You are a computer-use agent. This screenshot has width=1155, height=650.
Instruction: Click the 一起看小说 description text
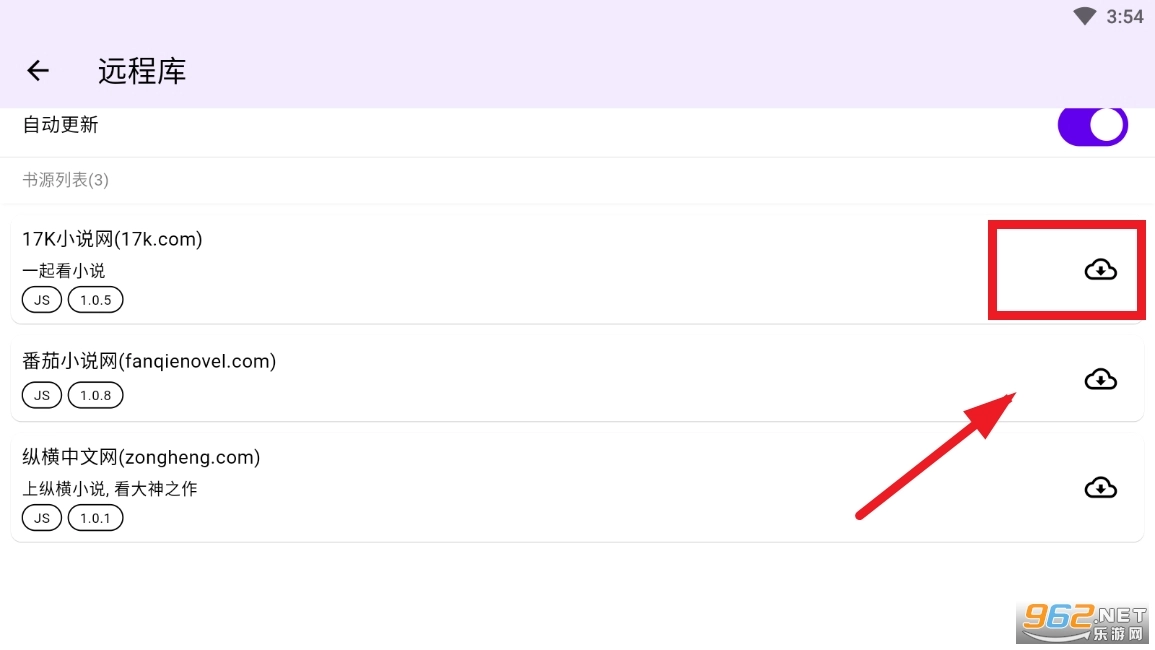pos(63,270)
